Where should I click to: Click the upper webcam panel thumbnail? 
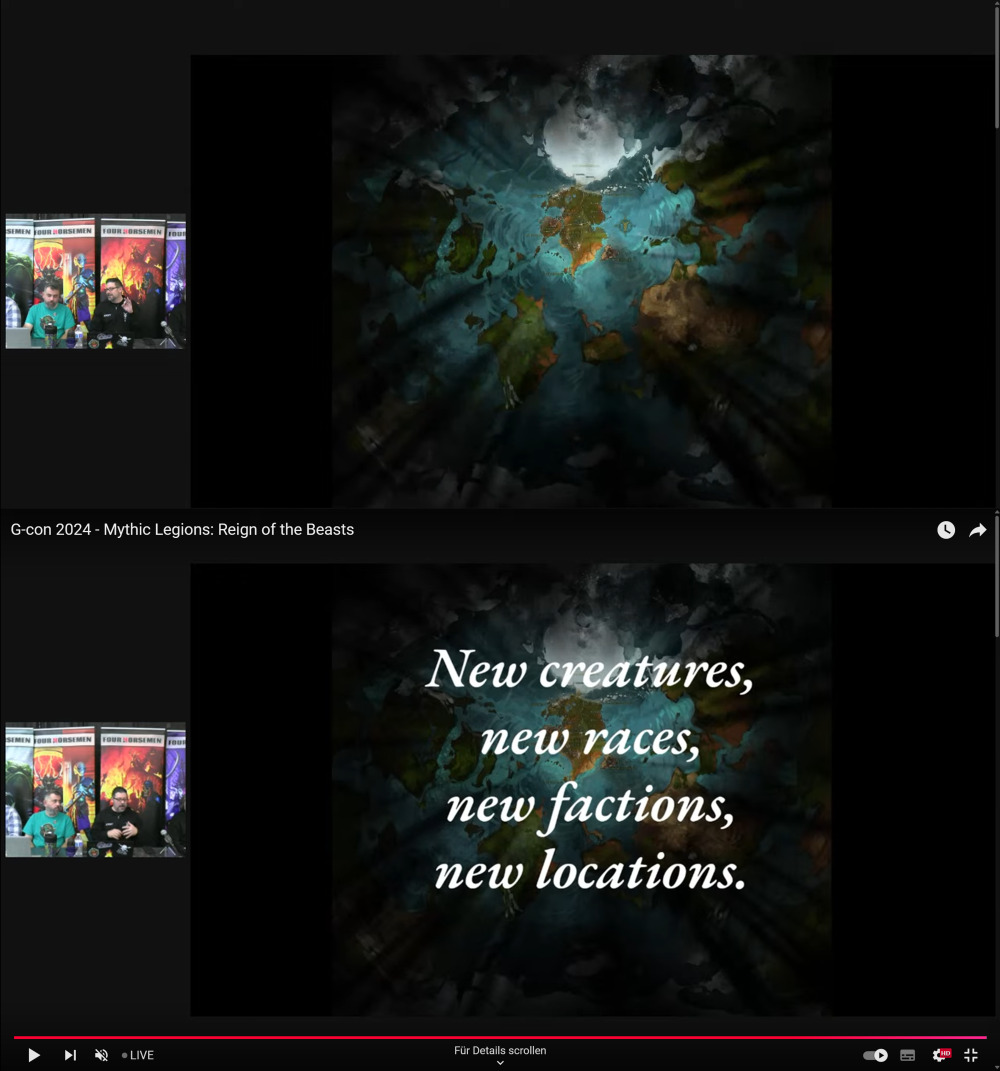tap(96, 281)
